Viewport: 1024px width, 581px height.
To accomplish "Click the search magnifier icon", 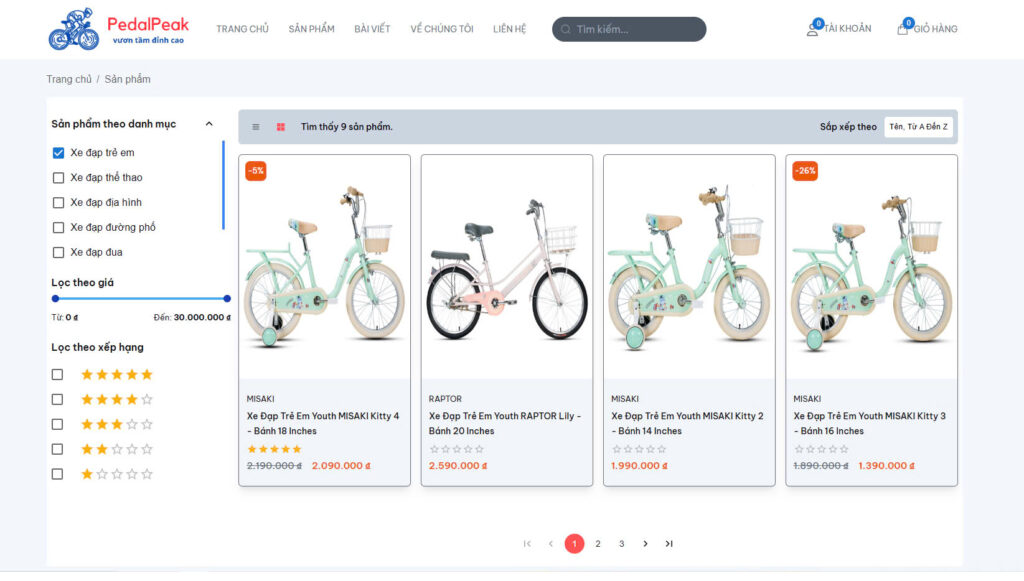I will (x=566, y=29).
